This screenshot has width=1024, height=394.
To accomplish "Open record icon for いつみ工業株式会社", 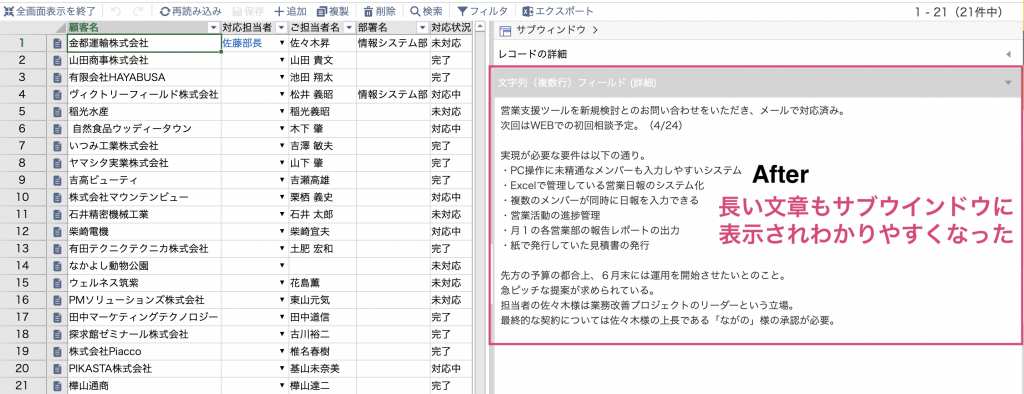I will coord(57,146).
